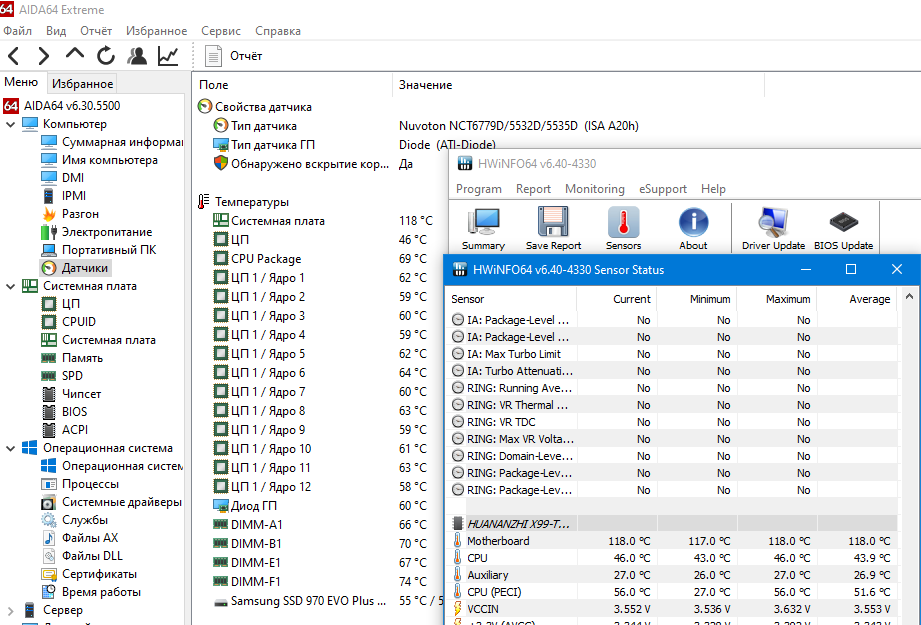This screenshot has height=625, width=921.
Task: Select CPUID in the tree
Action: [68, 322]
